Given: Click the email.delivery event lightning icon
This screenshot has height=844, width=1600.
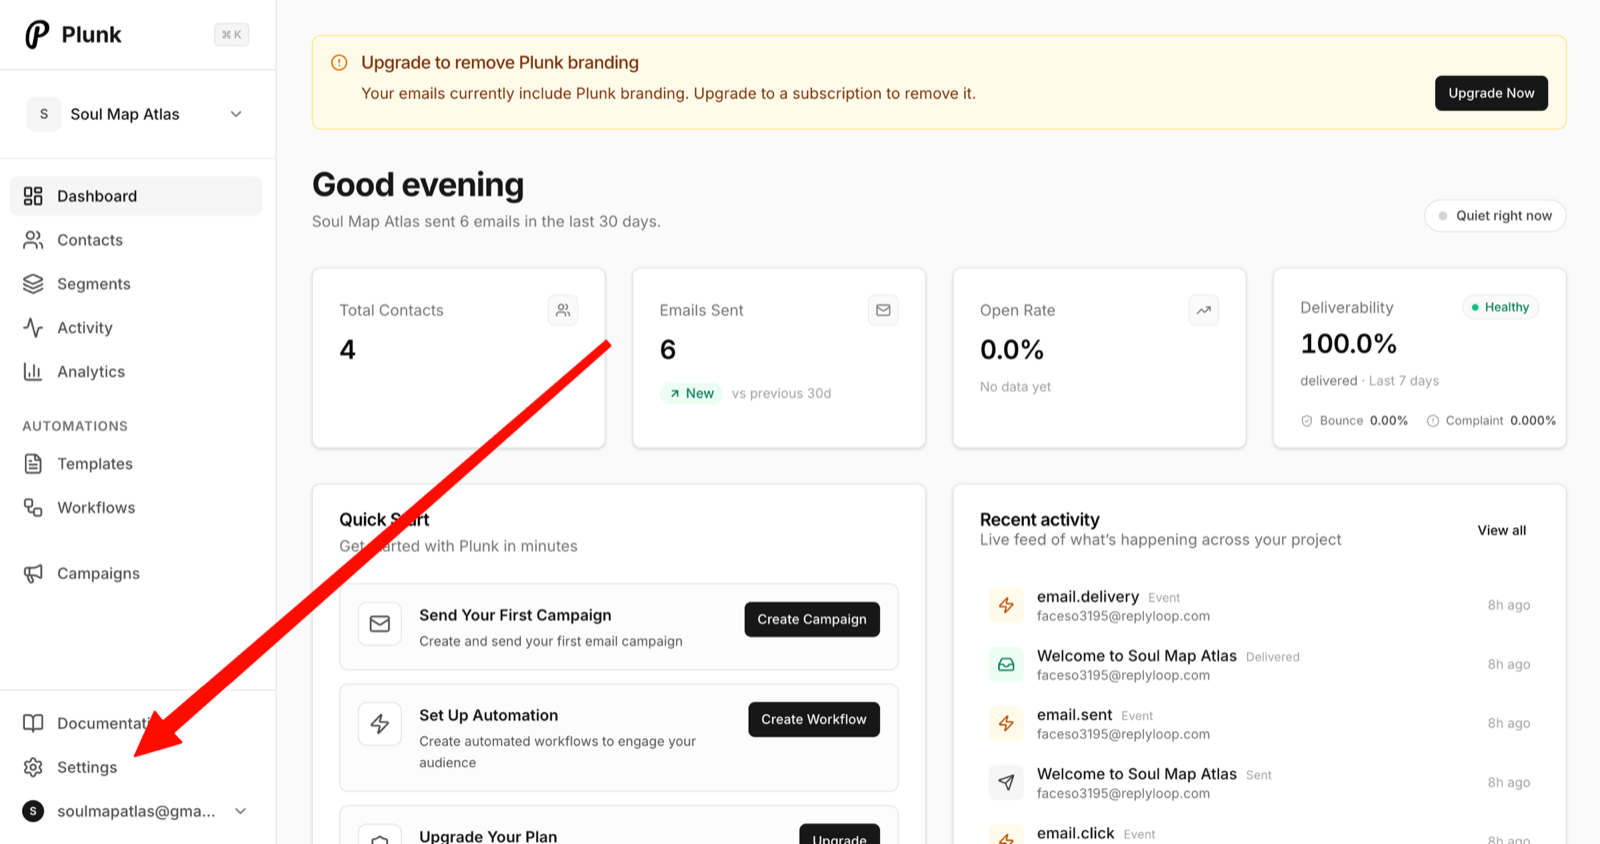Looking at the screenshot, I should pyautogui.click(x=1006, y=605).
